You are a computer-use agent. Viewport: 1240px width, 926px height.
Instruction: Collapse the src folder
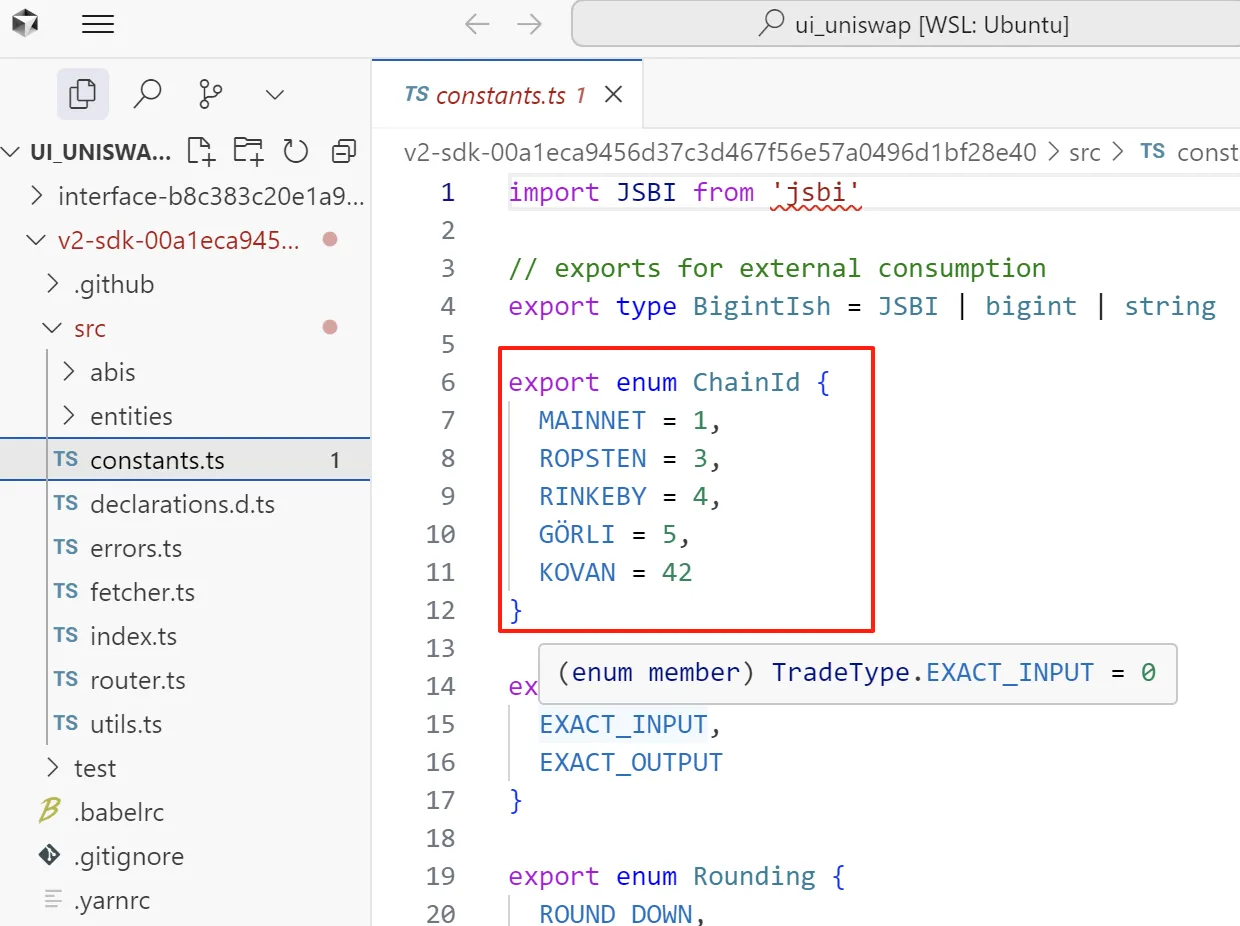point(89,328)
